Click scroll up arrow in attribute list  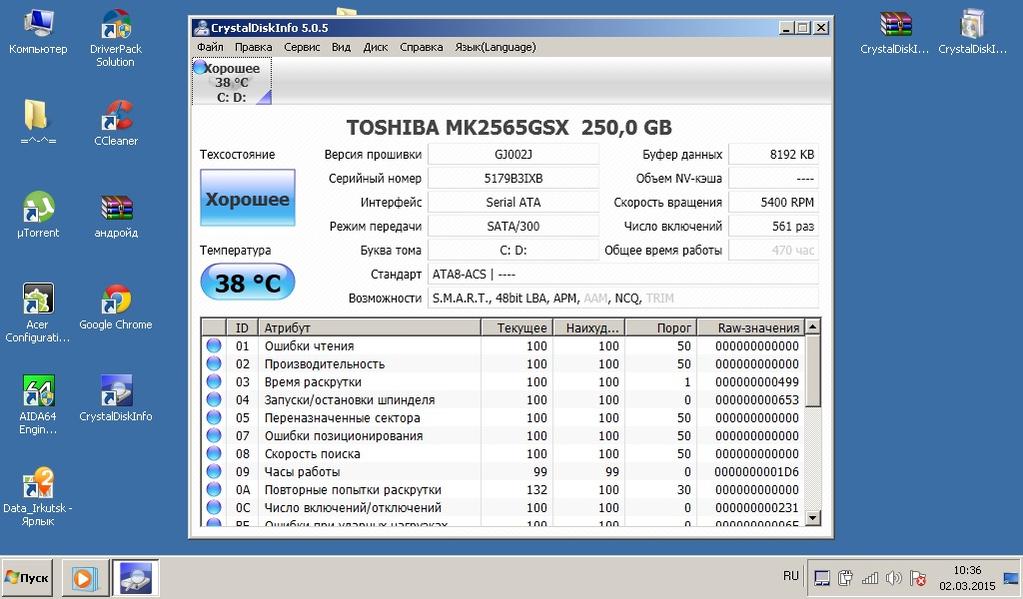point(812,327)
